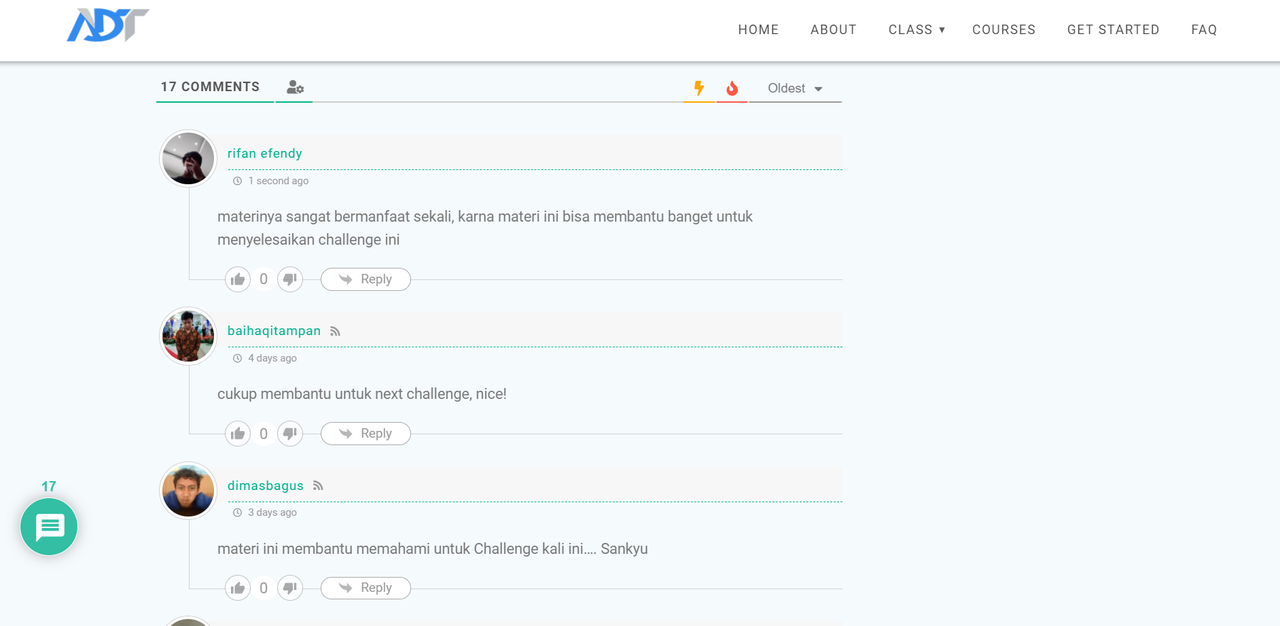Click the '4 days ago' timestamp
Screen dimensions: 1280x626
[272, 358]
